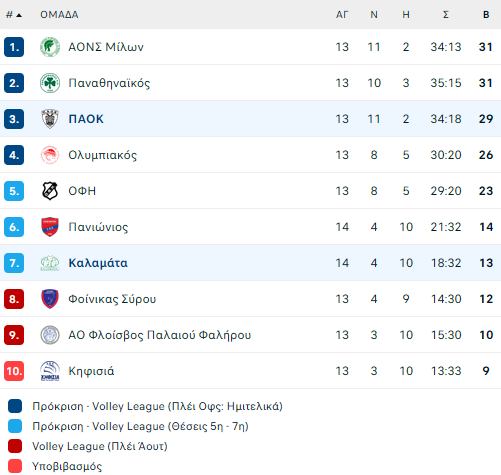The height and width of the screenshot is (475, 501).
Task: Click the Φοίνικας Σύρου crest icon
Action: click(50, 299)
